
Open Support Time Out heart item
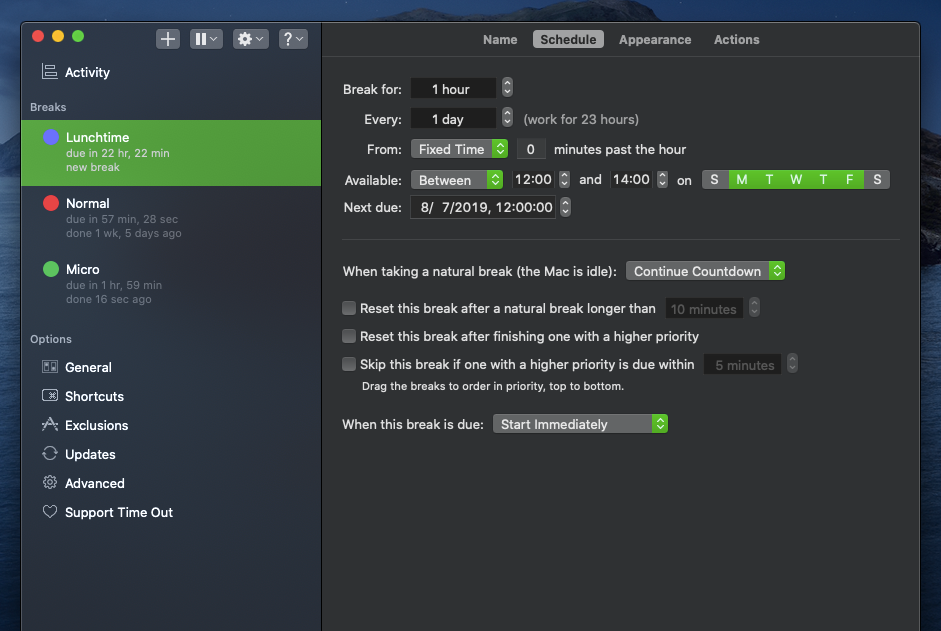pos(118,512)
